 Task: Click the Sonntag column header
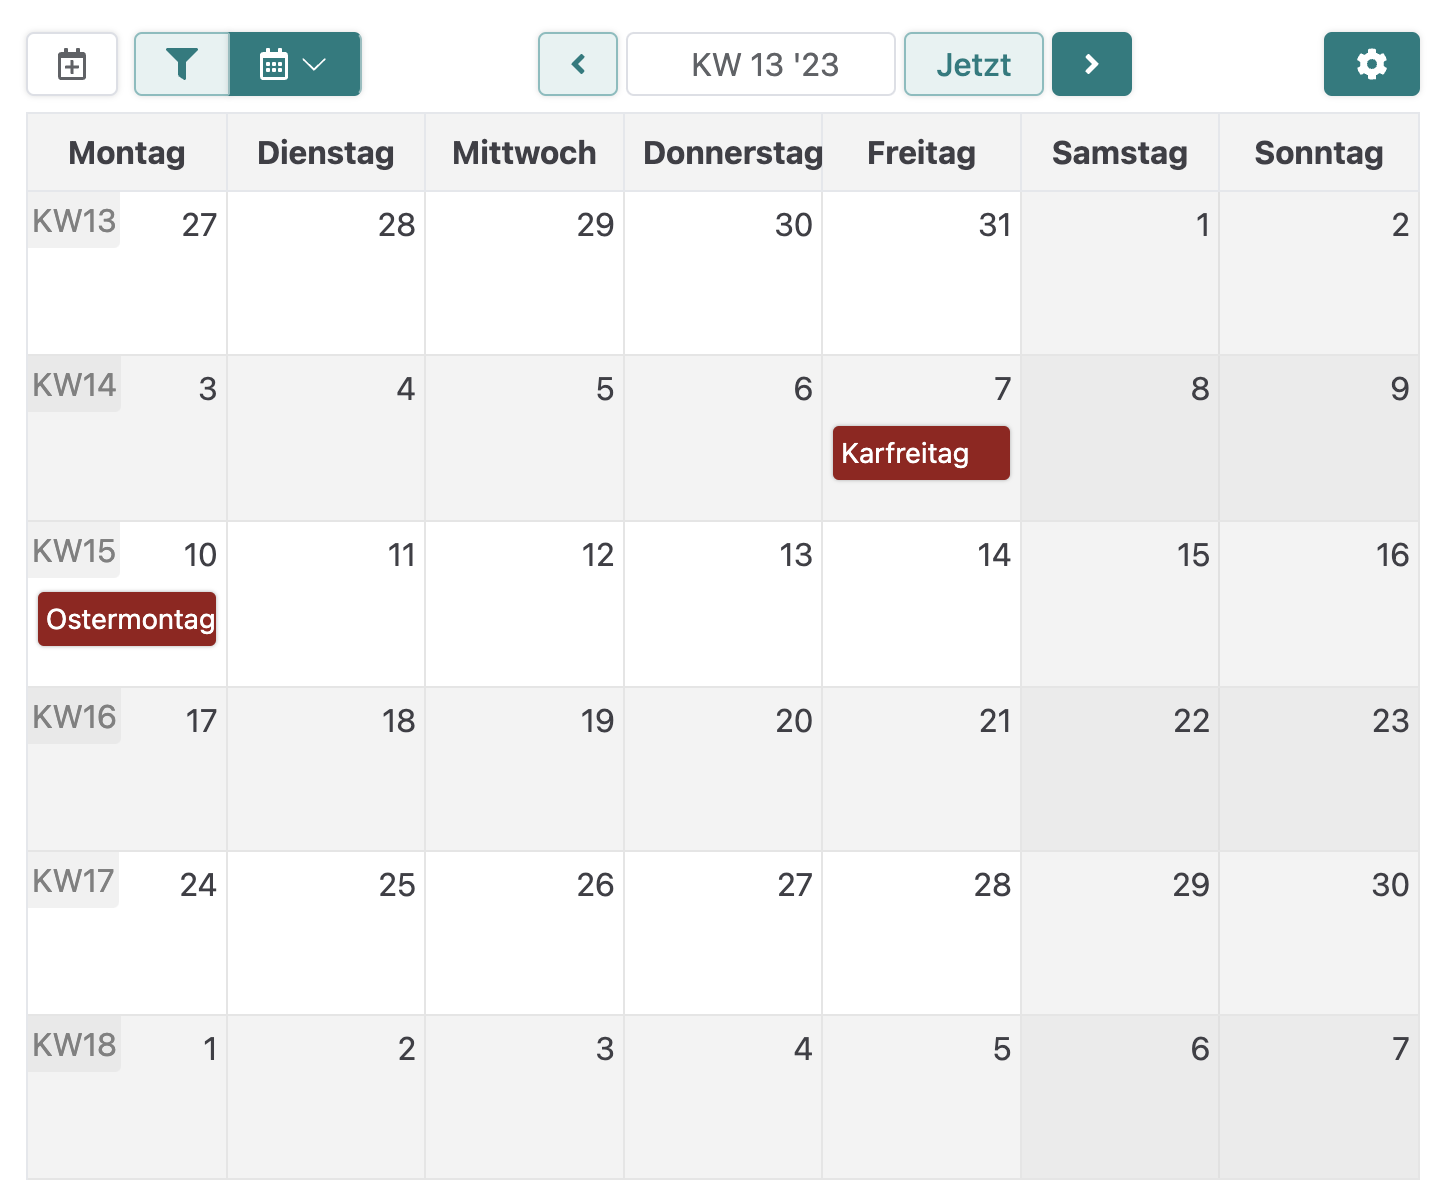1318,153
